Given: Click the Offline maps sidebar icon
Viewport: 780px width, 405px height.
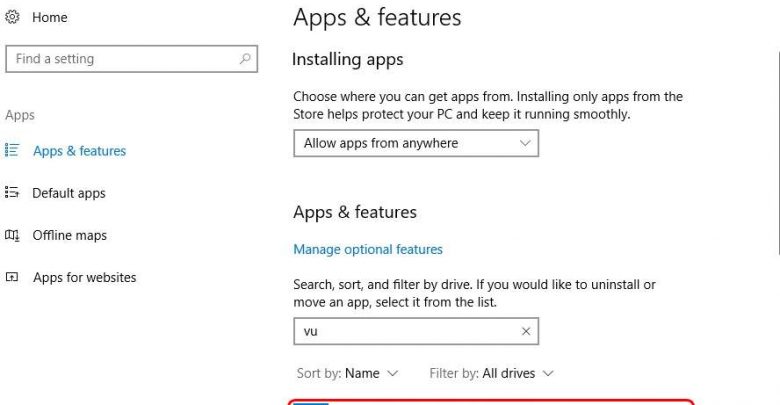Looking at the screenshot, I should [13, 235].
